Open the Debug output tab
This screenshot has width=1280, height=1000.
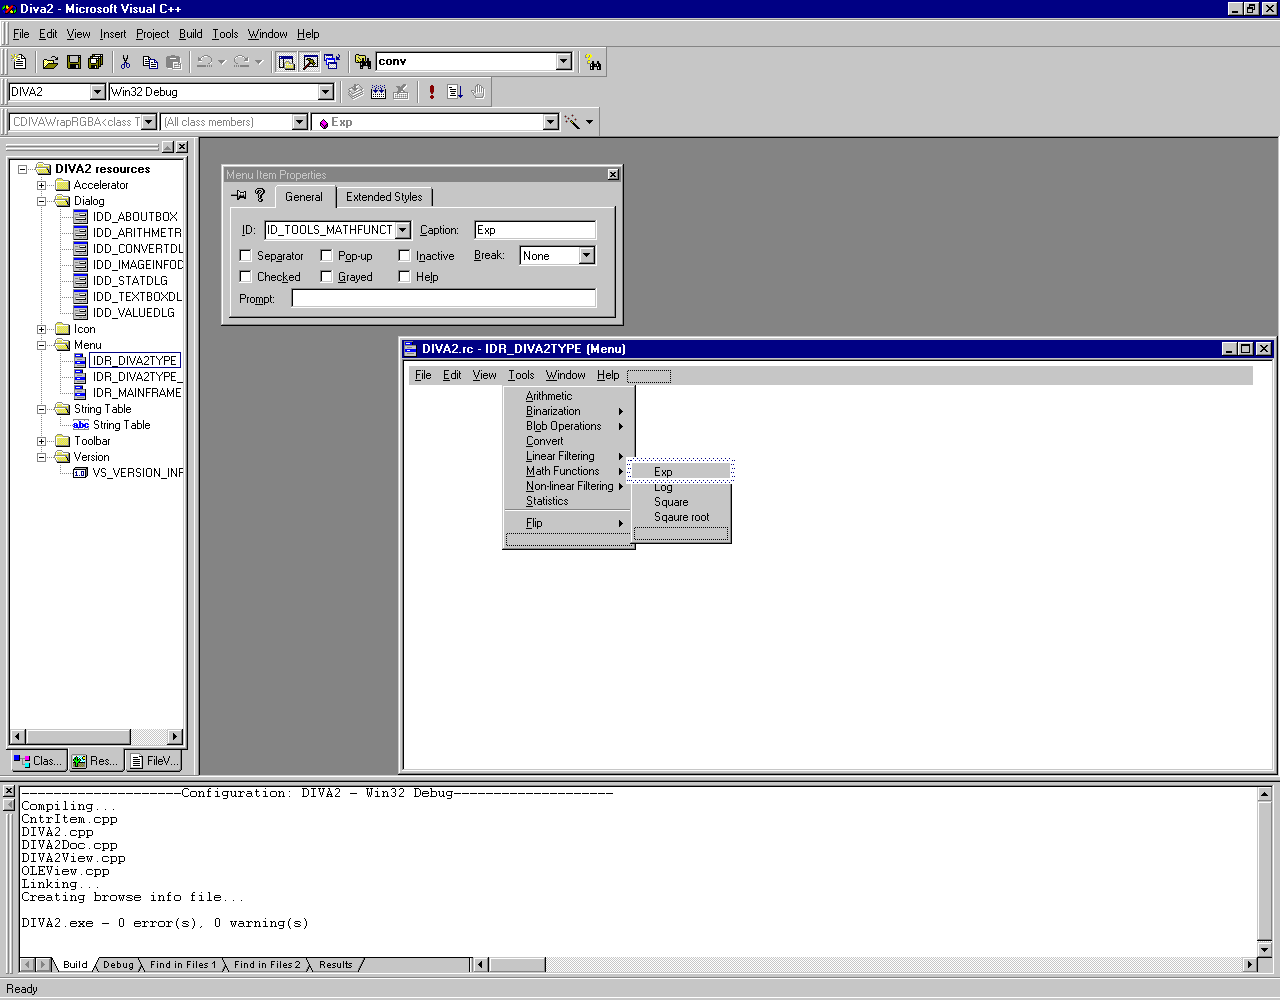click(118, 965)
